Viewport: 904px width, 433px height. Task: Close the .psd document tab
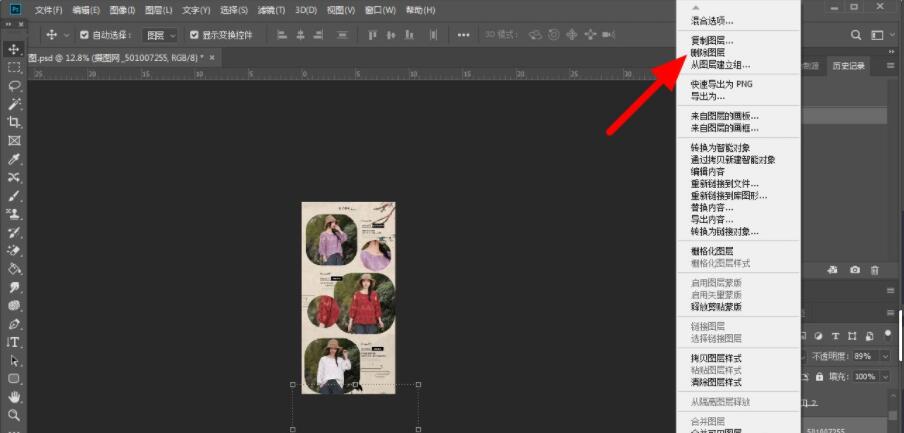pos(212,58)
